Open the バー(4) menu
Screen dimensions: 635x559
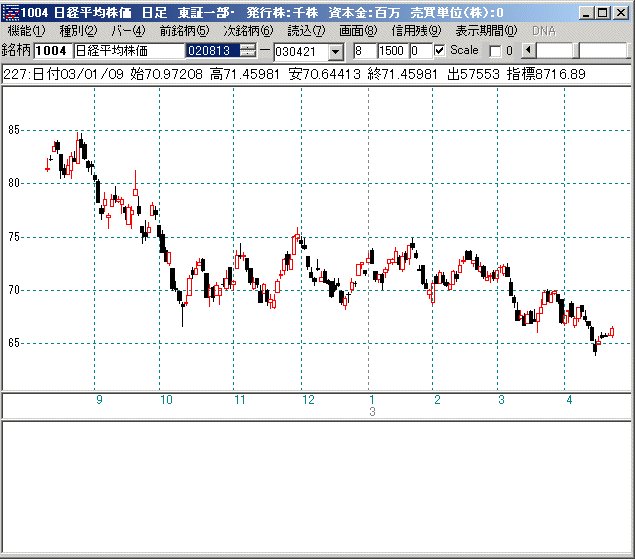pyautogui.click(x=128, y=31)
